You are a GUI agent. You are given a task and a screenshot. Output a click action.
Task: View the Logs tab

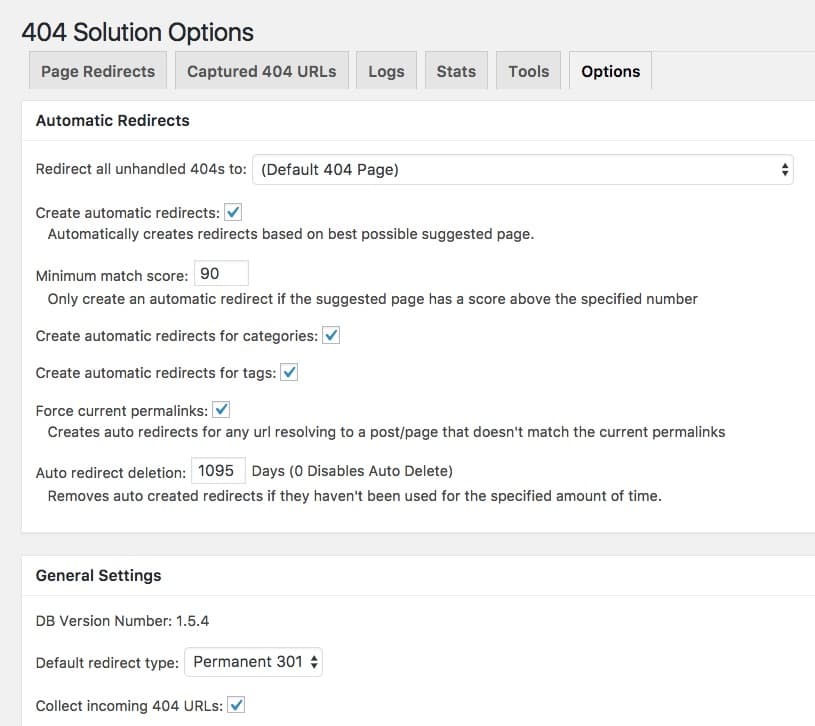click(386, 70)
